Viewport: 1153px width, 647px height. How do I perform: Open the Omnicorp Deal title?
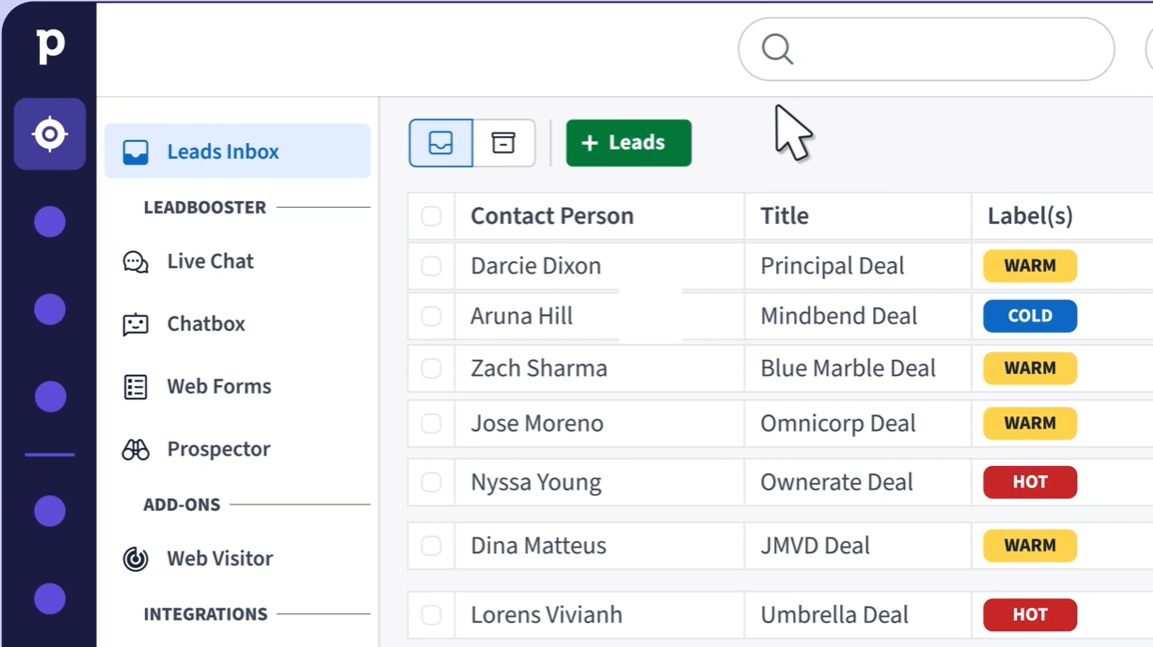pyautogui.click(x=838, y=423)
